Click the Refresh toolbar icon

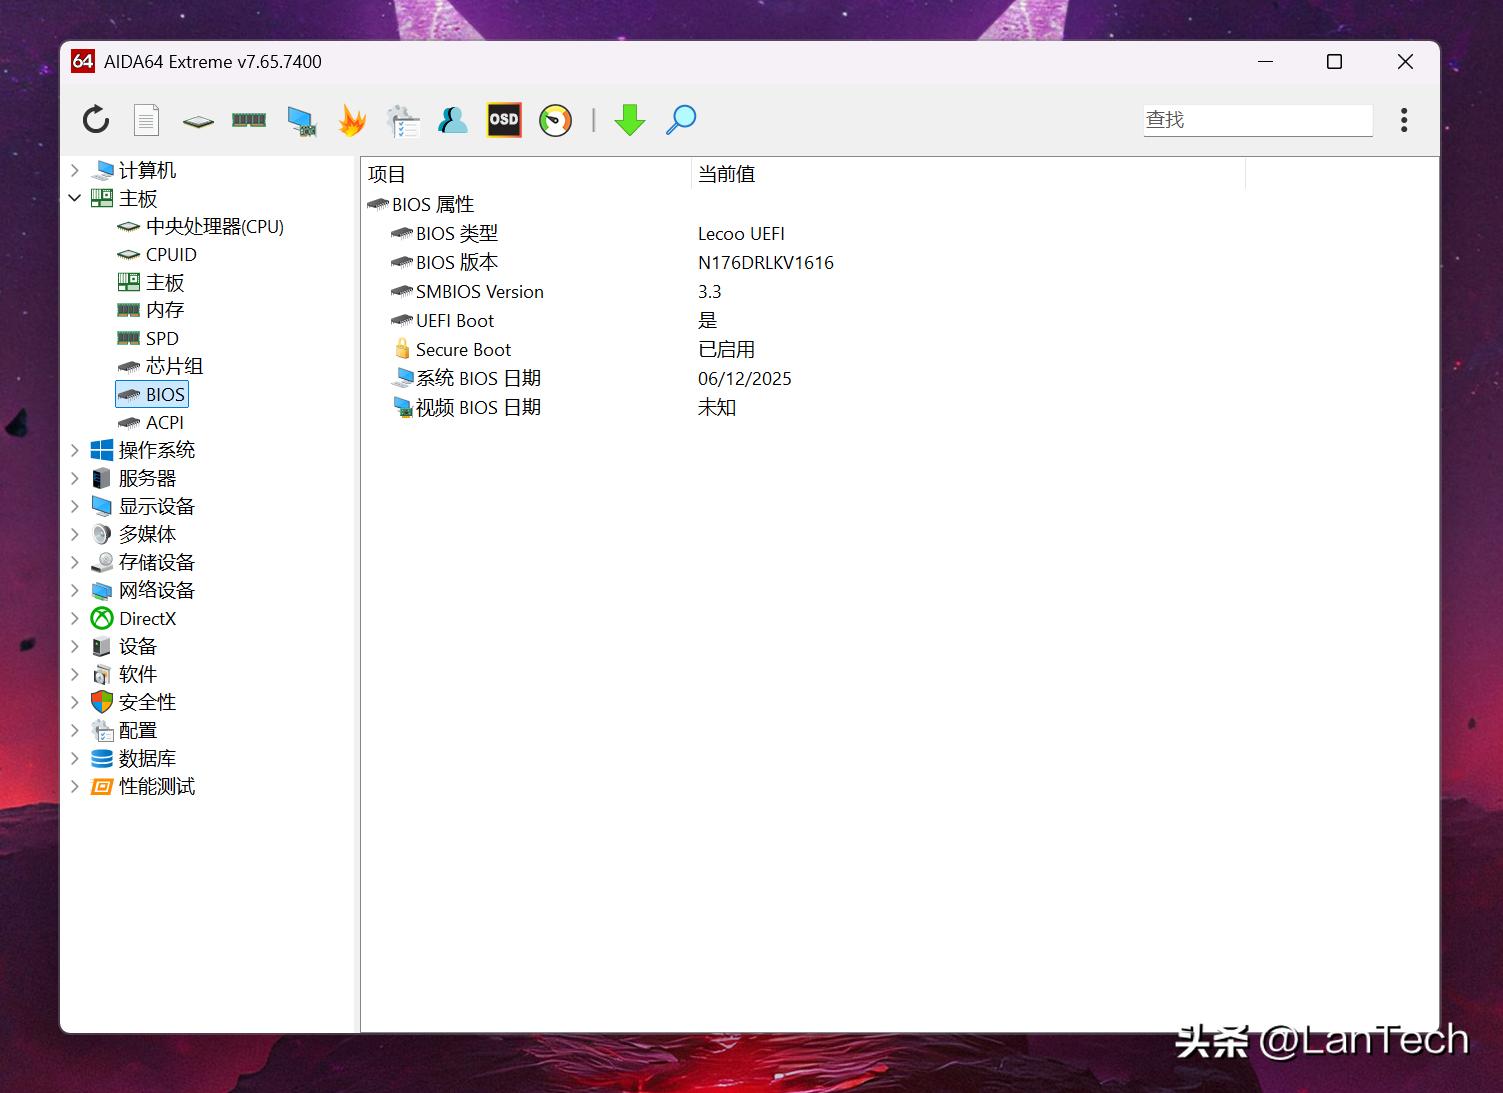pyautogui.click(x=96, y=120)
